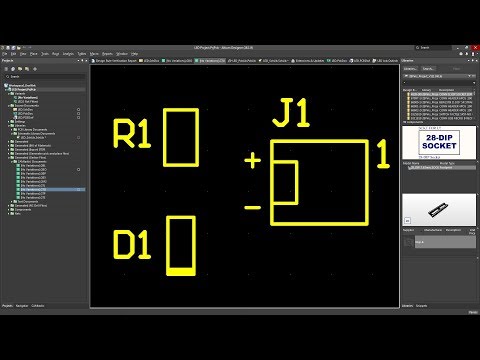Select the first component row in Libraries list
Screen dimensions: 480x360
[440, 94]
